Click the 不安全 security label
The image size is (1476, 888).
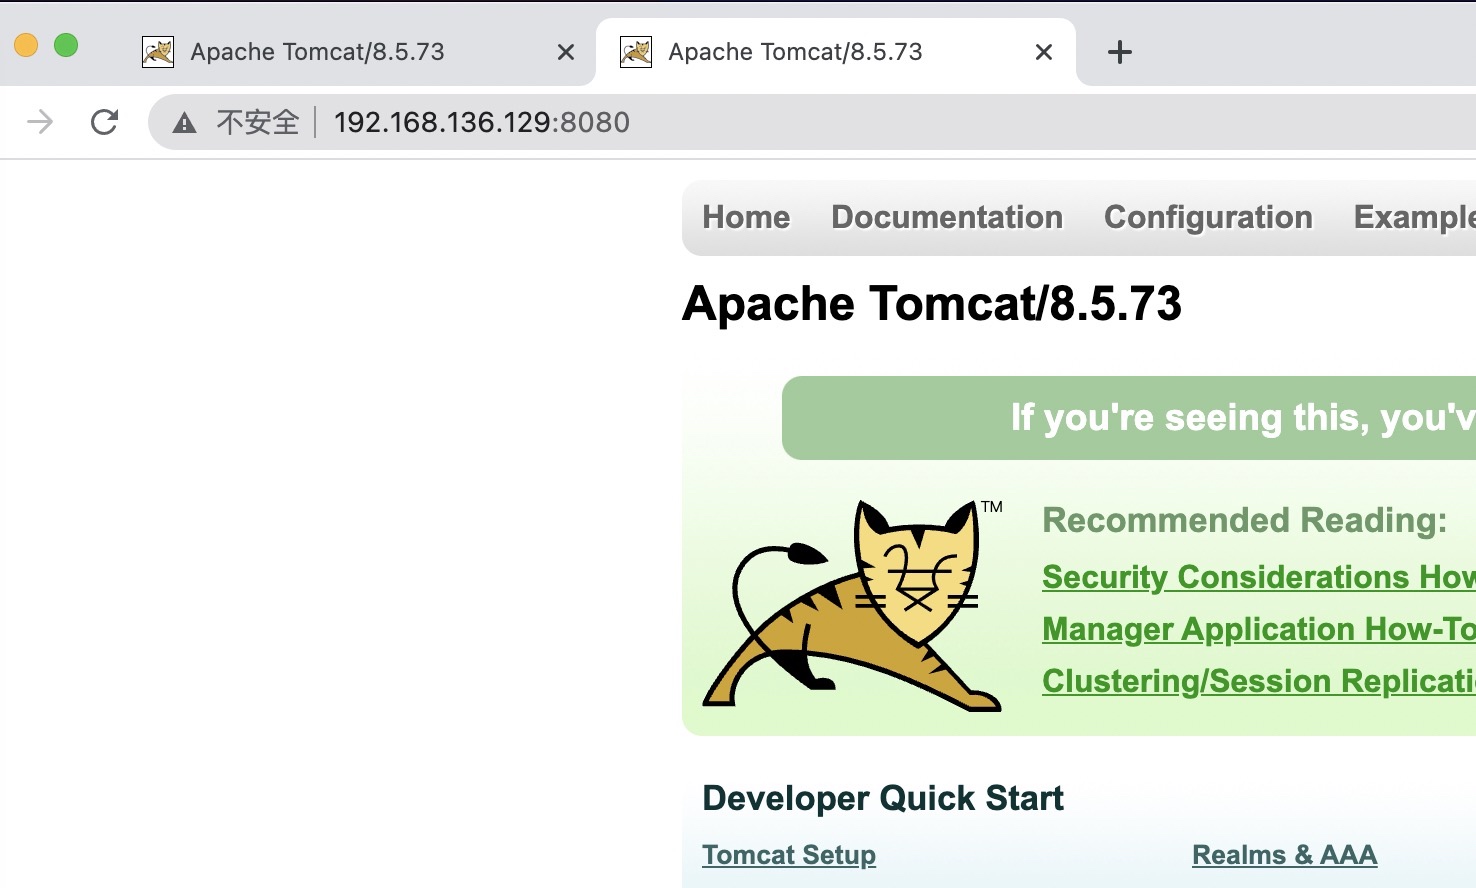[x=258, y=122]
